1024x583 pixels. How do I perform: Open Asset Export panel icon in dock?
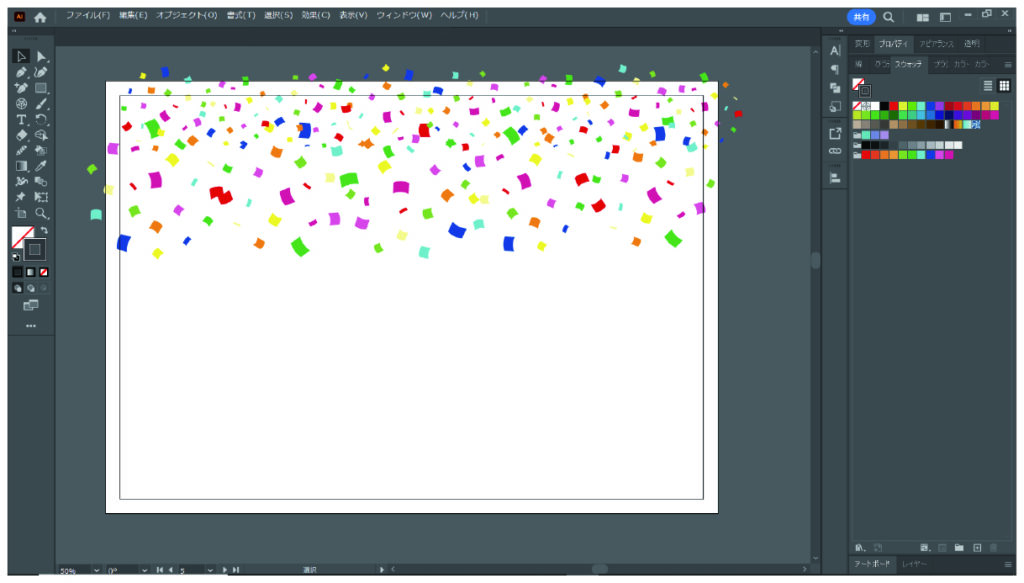pyautogui.click(x=835, y=134)
